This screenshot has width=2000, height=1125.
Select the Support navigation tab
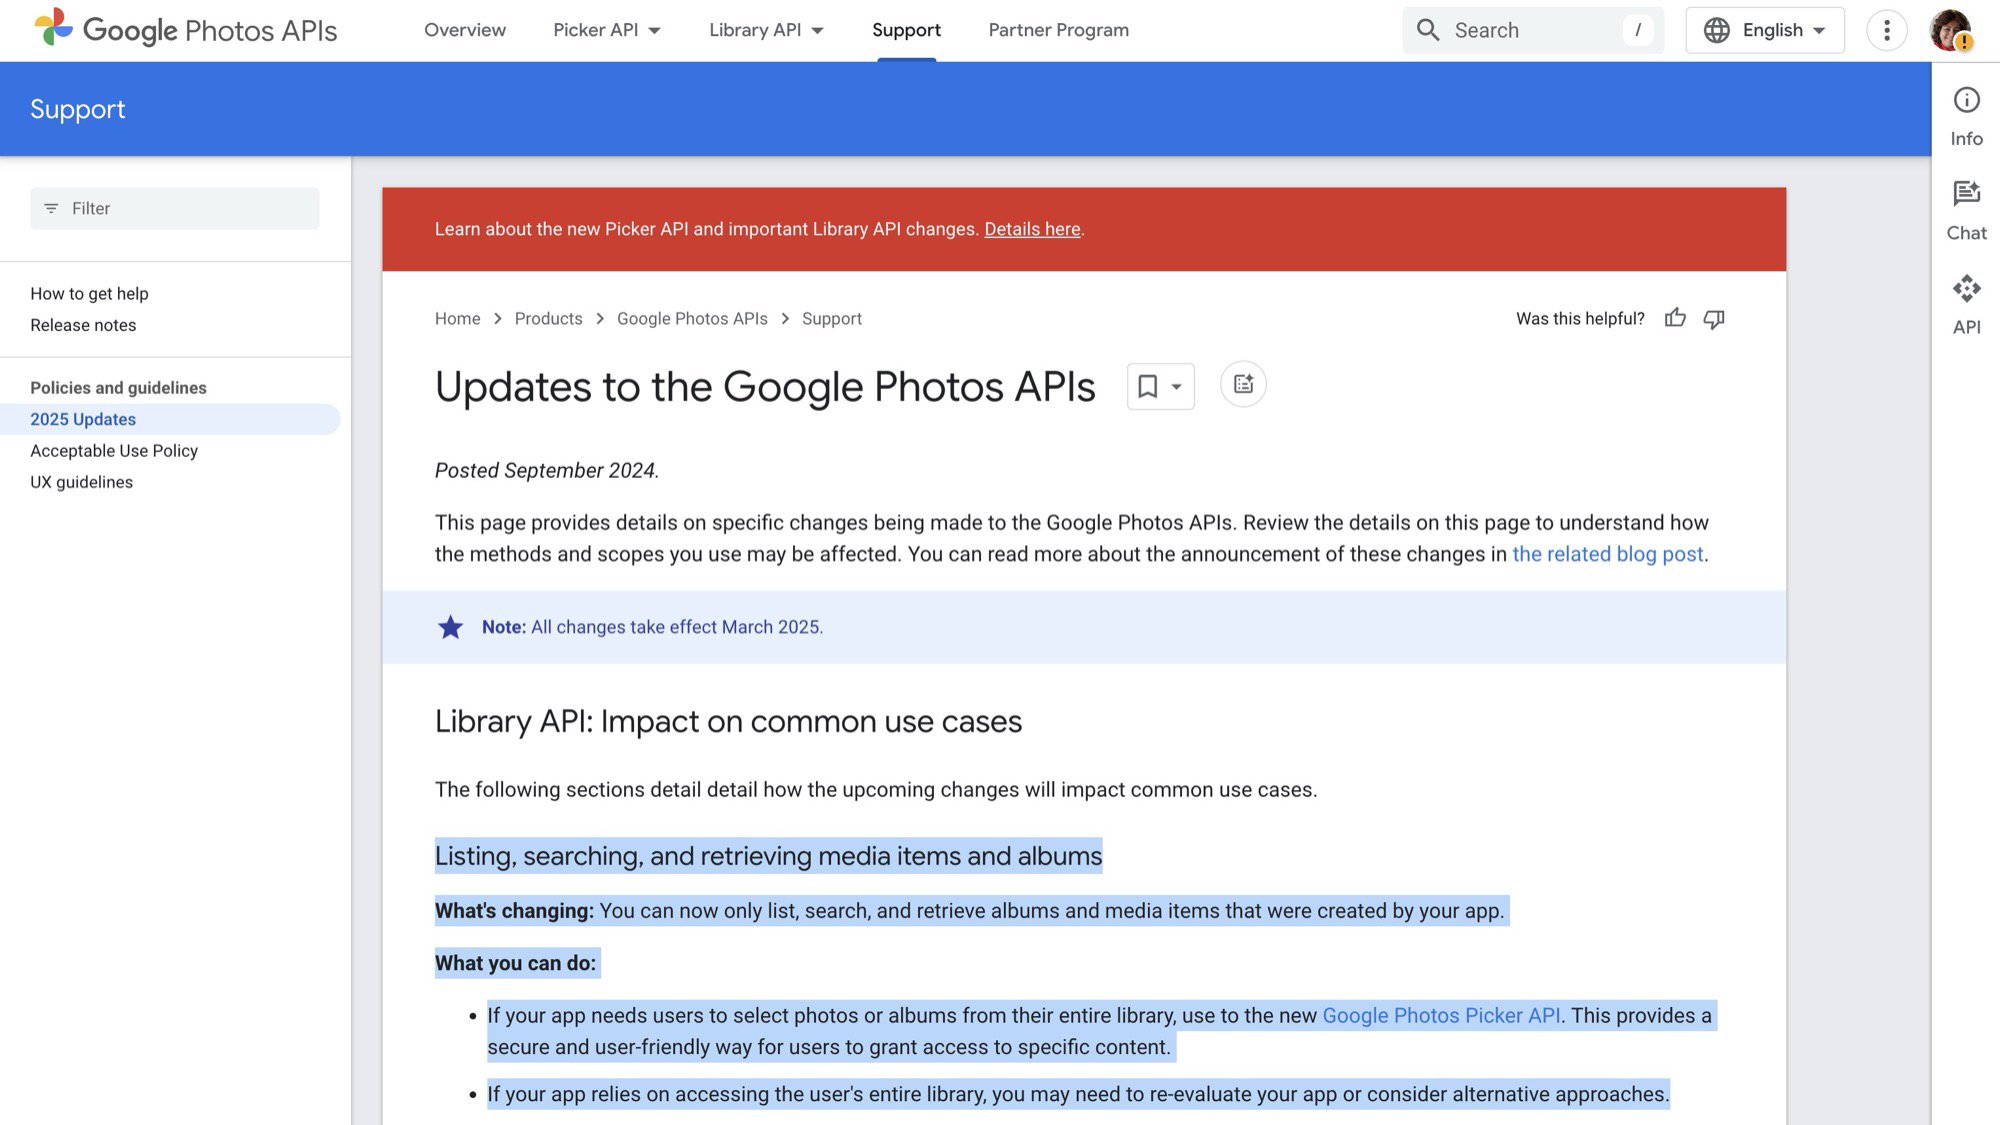tap(907, 29)
